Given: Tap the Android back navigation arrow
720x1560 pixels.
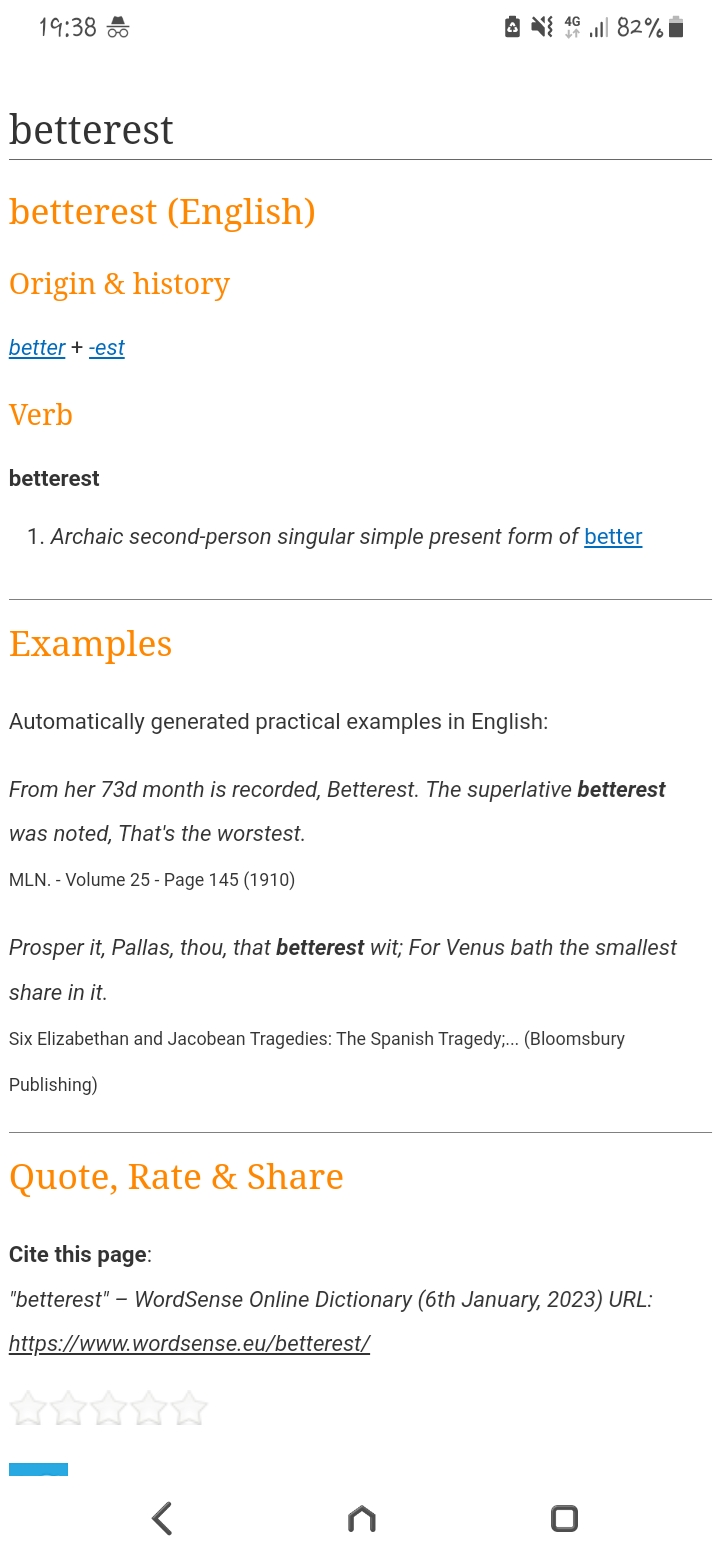Looking at the screenshot, I should pyautogui.click(x=162, y=1519).
